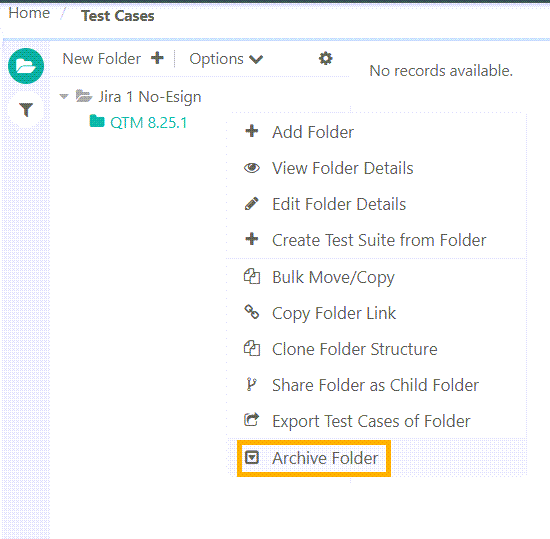Image resolution: width=550 pixels, height=539 pixels.
Task: Click the Test Cases breadcrumb
Action: tap(118, 16)
